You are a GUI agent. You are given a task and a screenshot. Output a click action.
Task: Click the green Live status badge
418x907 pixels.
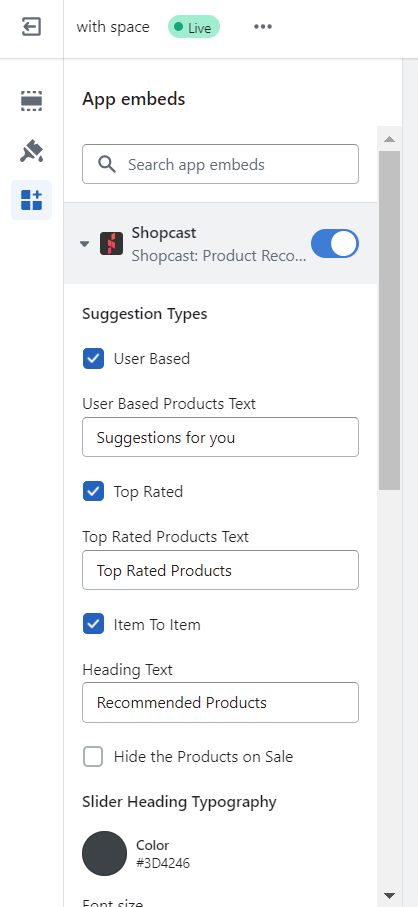coord(194,27)
